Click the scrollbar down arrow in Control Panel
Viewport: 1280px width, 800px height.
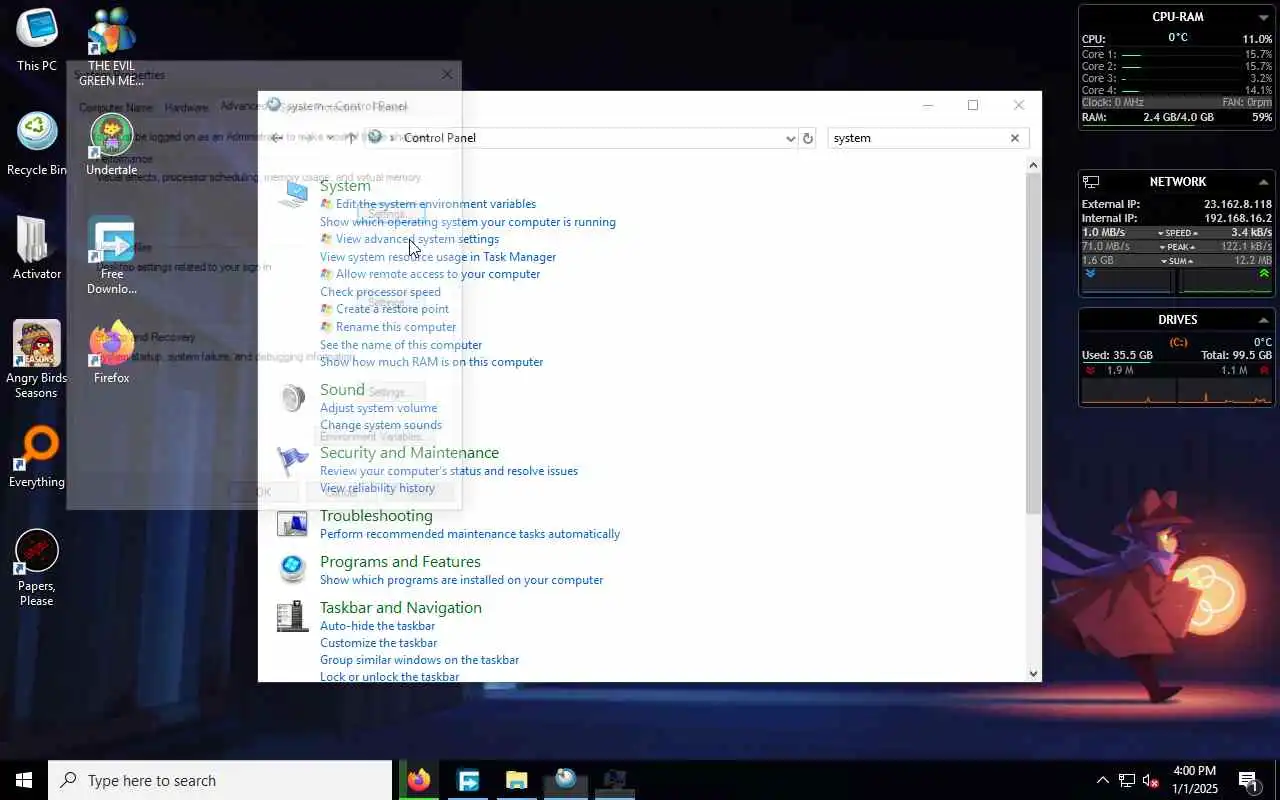pos(1033,673)
